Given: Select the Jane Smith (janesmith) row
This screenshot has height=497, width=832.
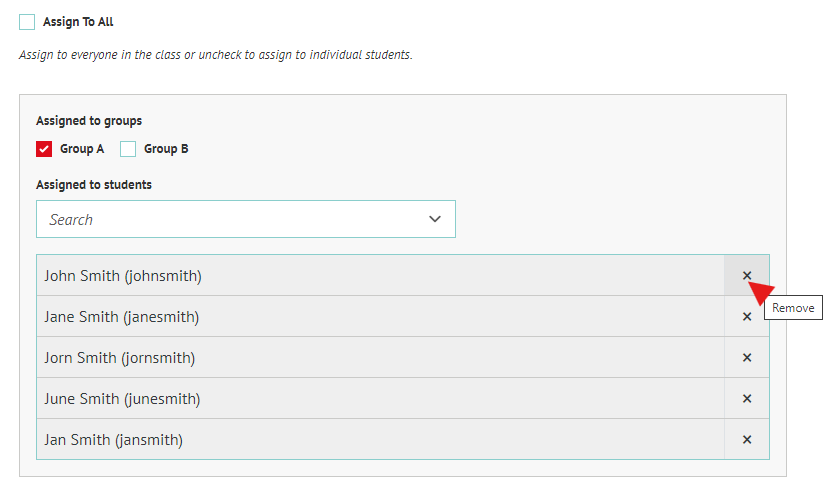Looking at the screenshot, I should click(x=380, y=317).
